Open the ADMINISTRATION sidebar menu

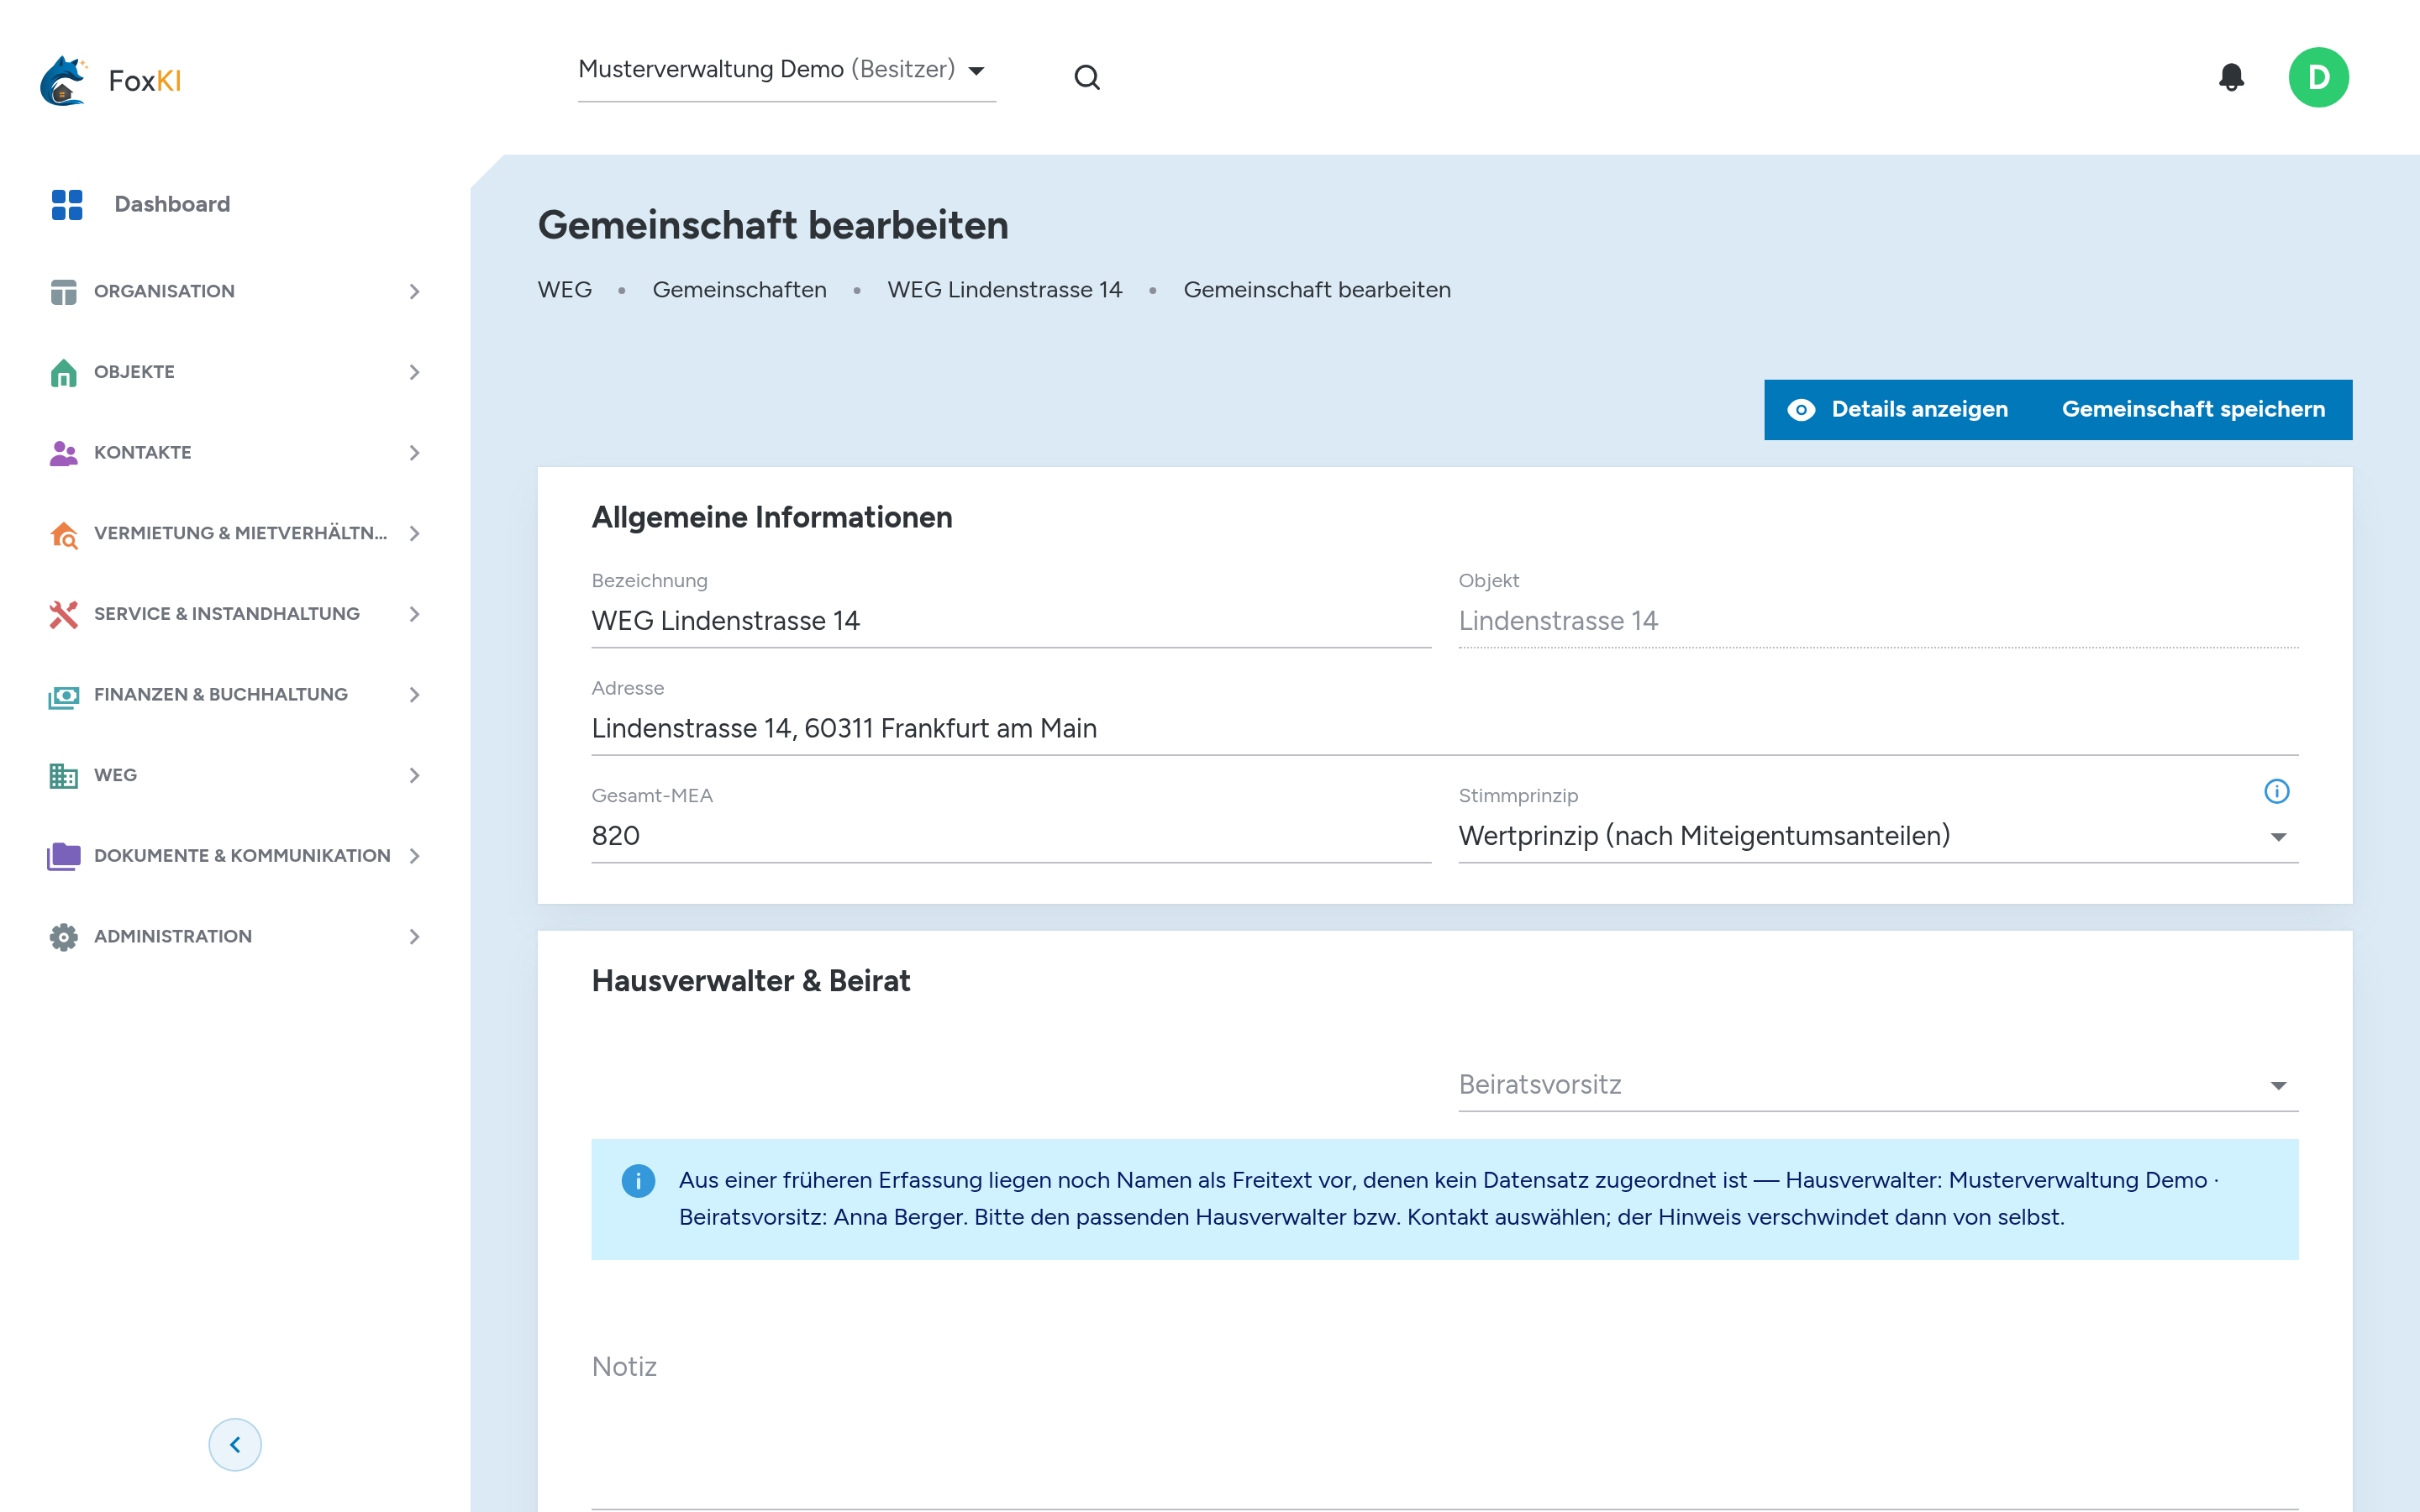pos(235,937)
